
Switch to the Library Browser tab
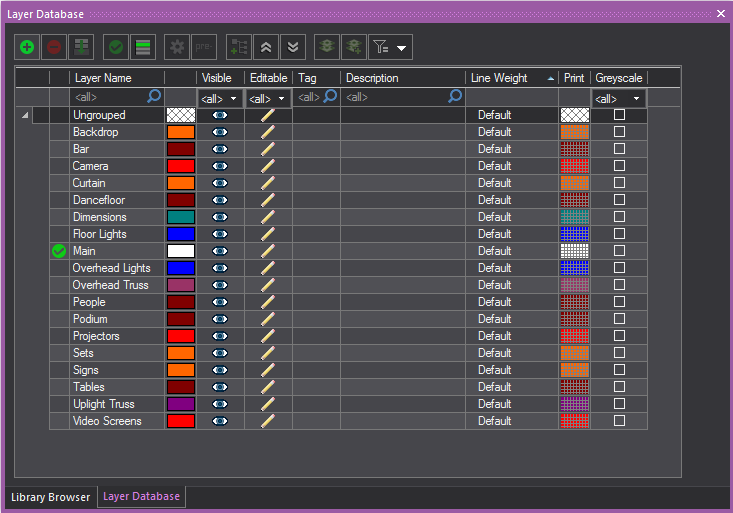click(50, 497)
